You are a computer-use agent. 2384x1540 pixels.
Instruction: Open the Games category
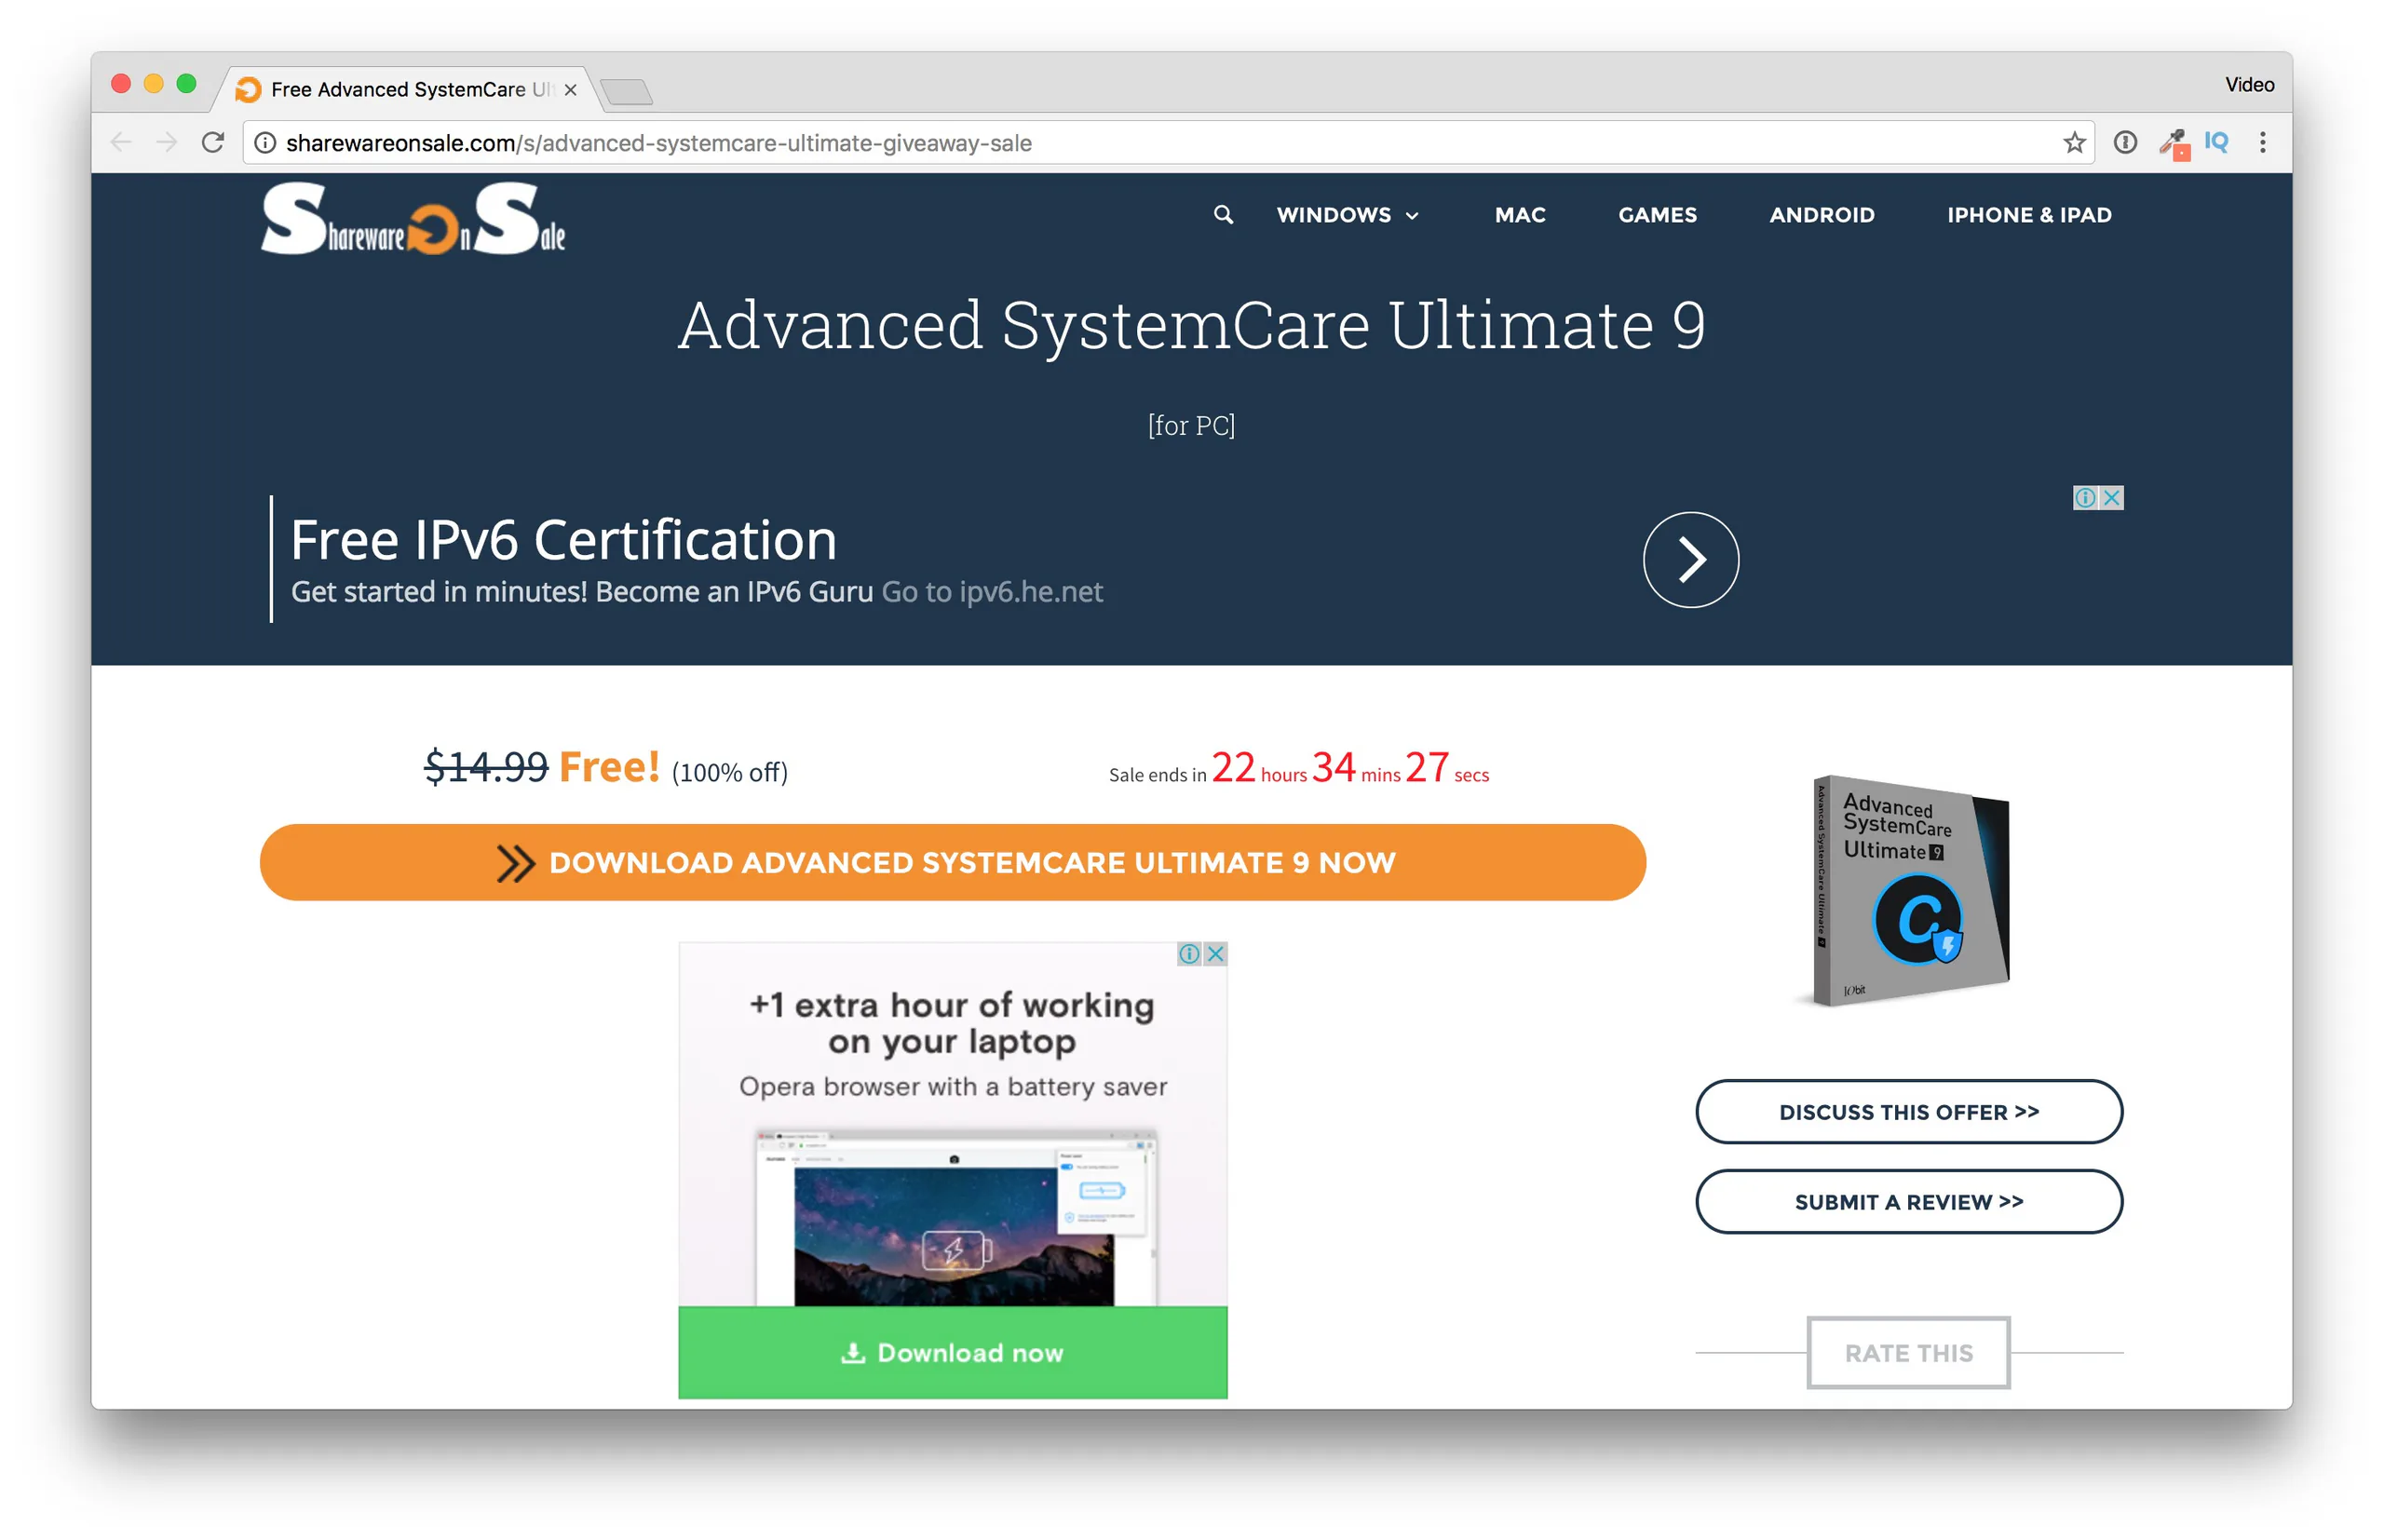pyautogui.click(x=1657, y=215)
